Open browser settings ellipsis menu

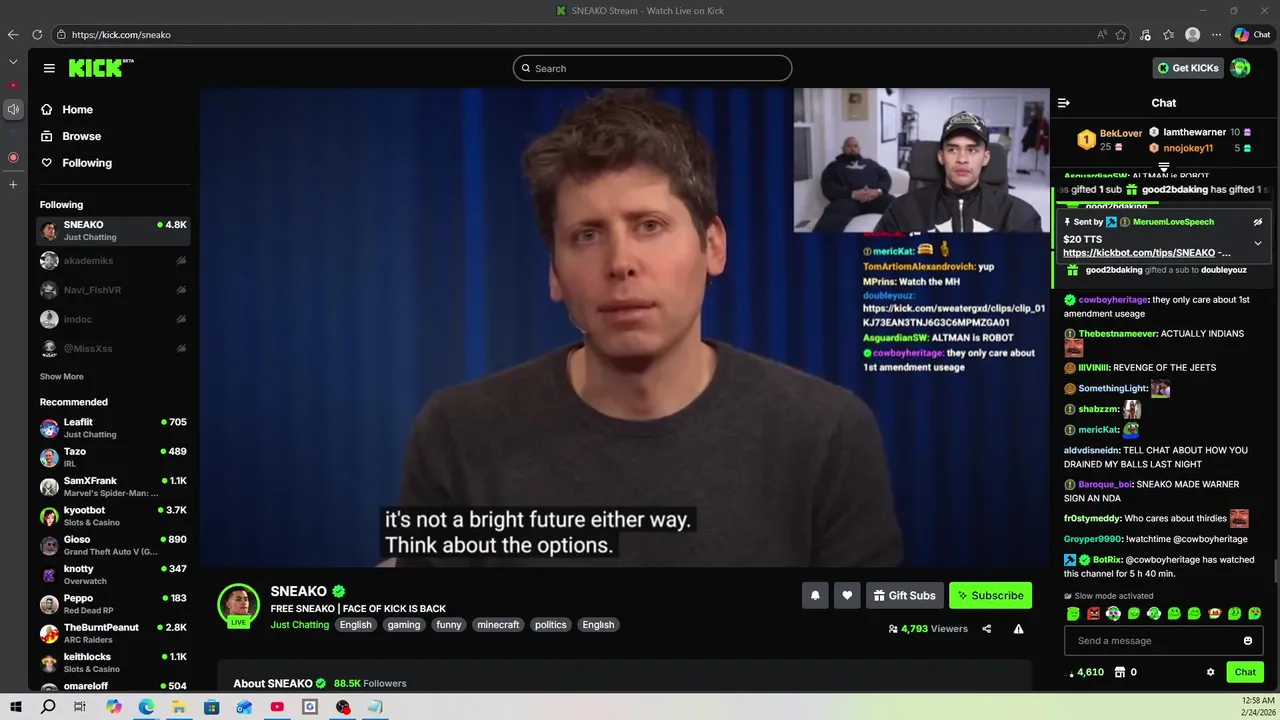[1216, 34]
